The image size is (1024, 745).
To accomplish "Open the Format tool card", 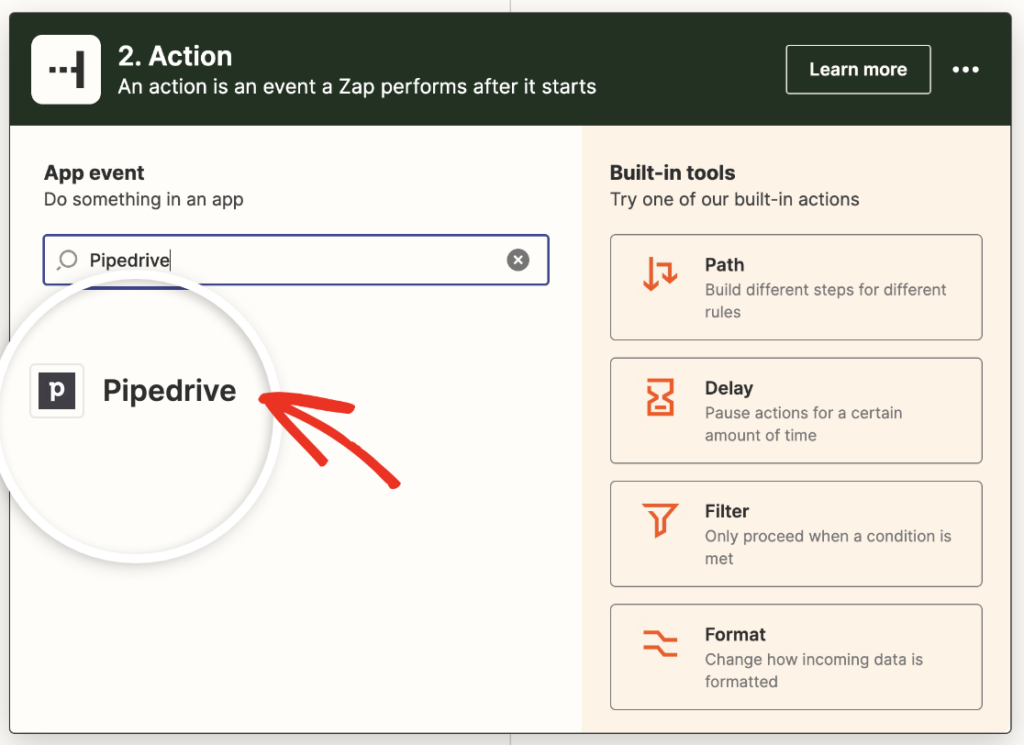I will tap(796, 656).
